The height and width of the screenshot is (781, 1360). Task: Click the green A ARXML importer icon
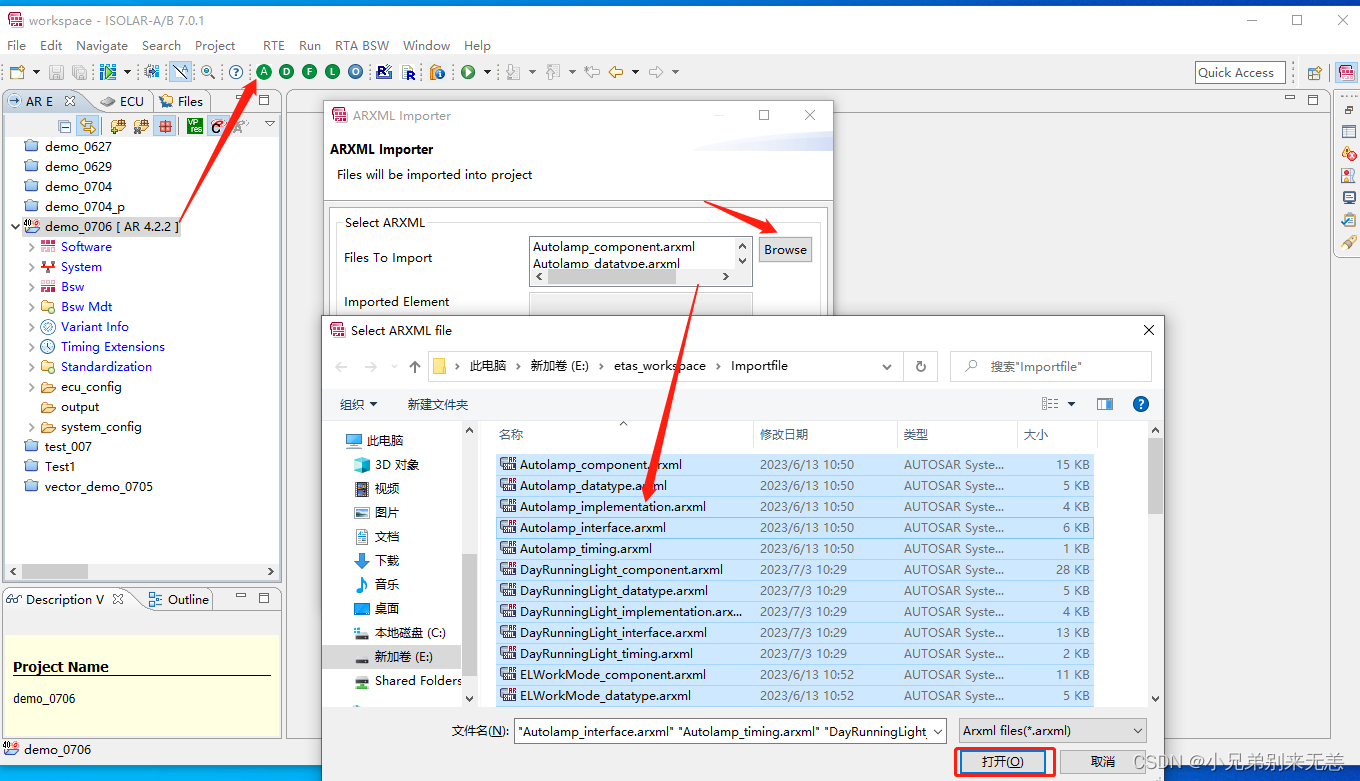coord(264,71)
